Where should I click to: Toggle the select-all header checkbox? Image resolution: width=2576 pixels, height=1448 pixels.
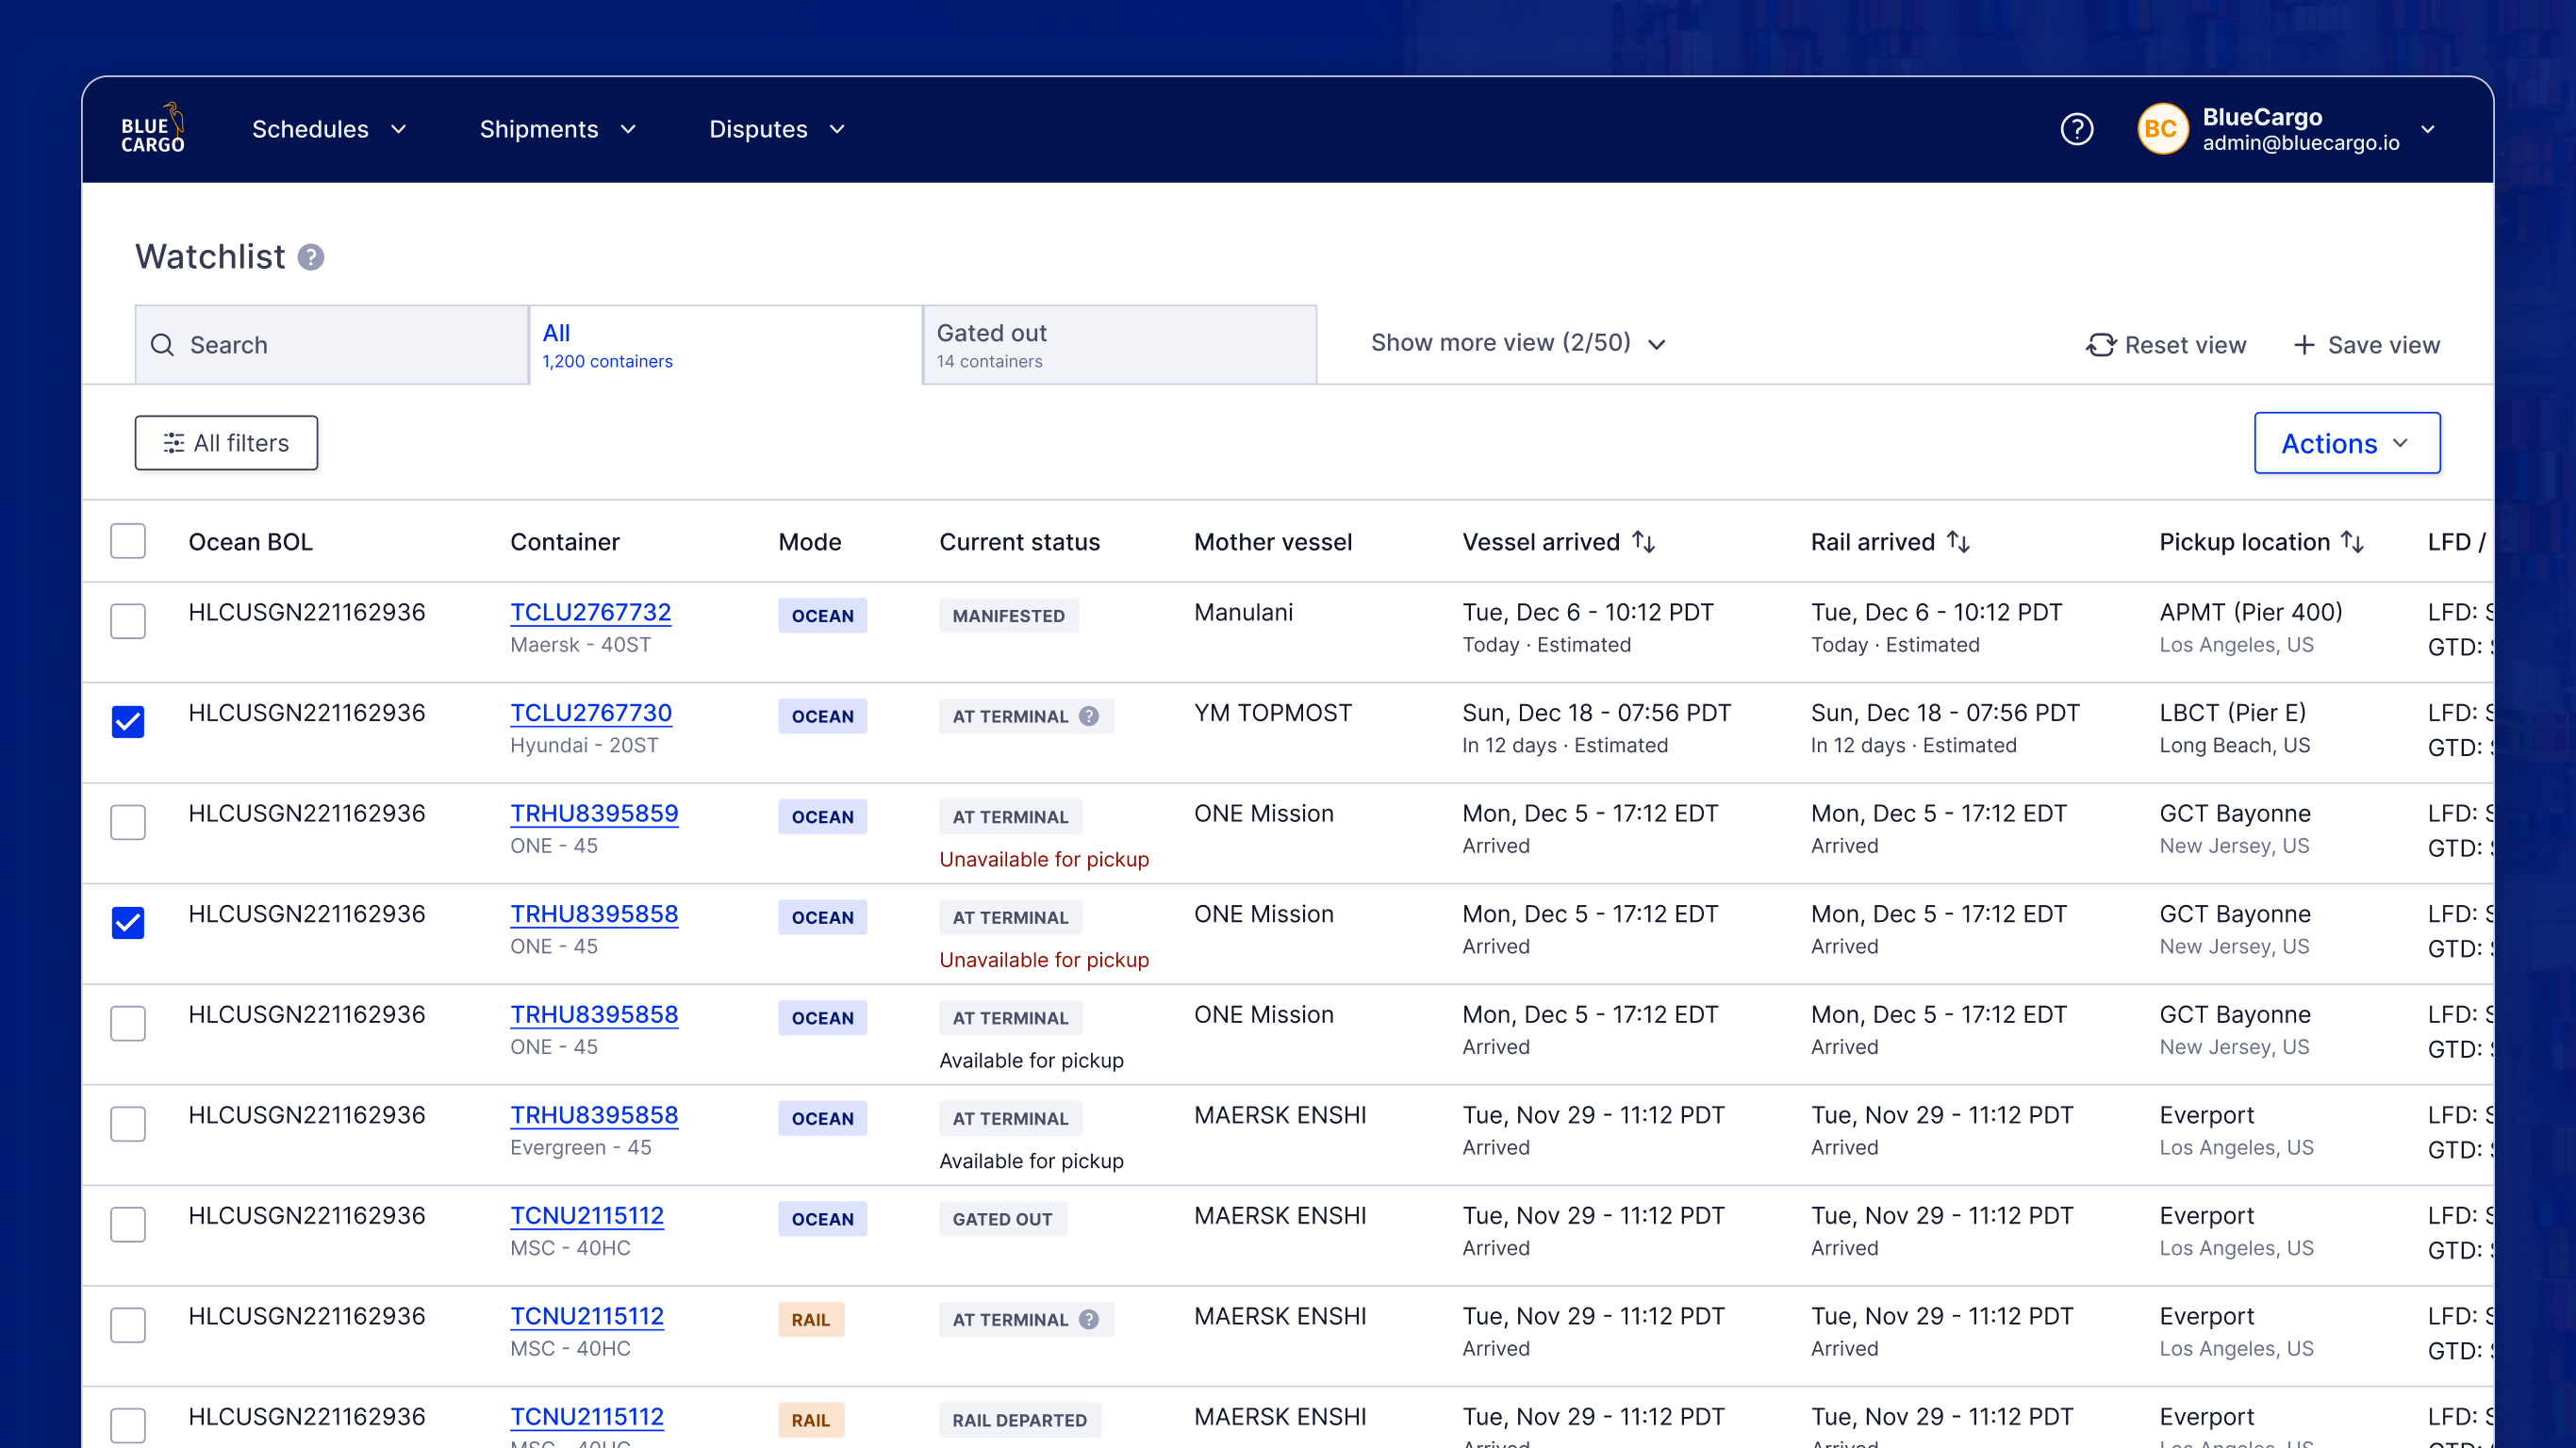128,541
